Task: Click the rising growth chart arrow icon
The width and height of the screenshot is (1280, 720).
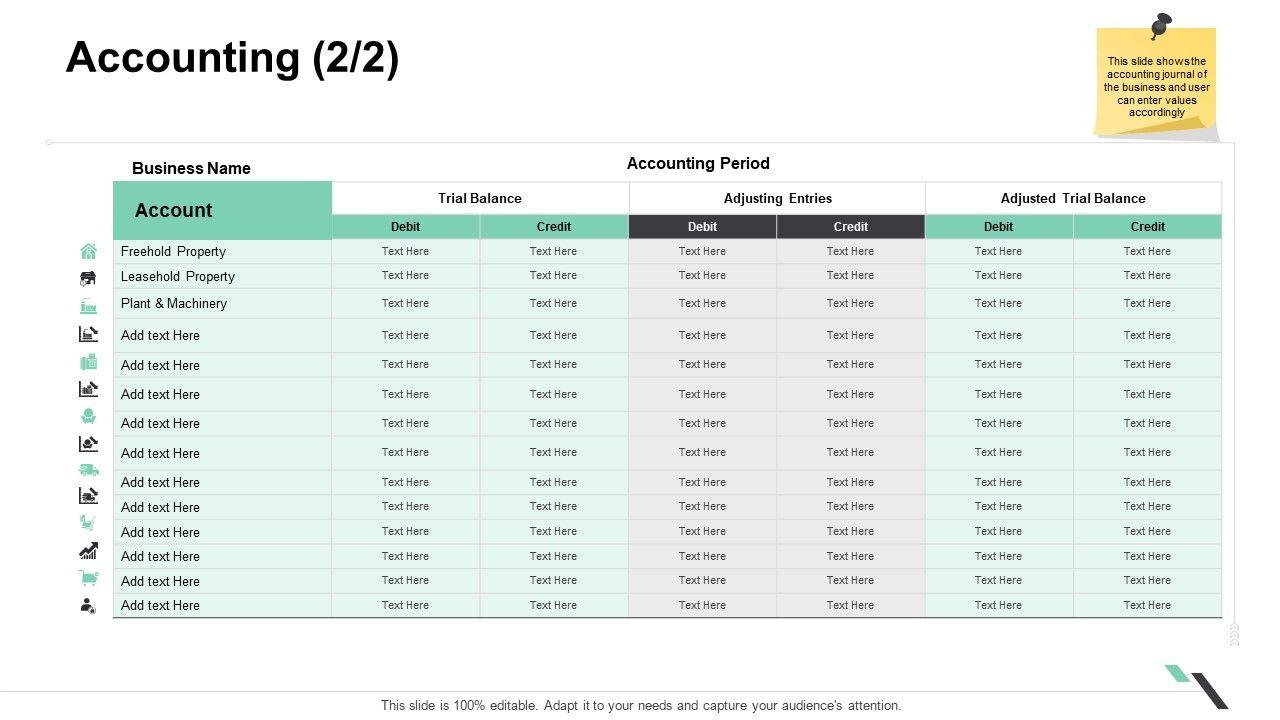Action: pyautogui.click(x=88, y=551)
